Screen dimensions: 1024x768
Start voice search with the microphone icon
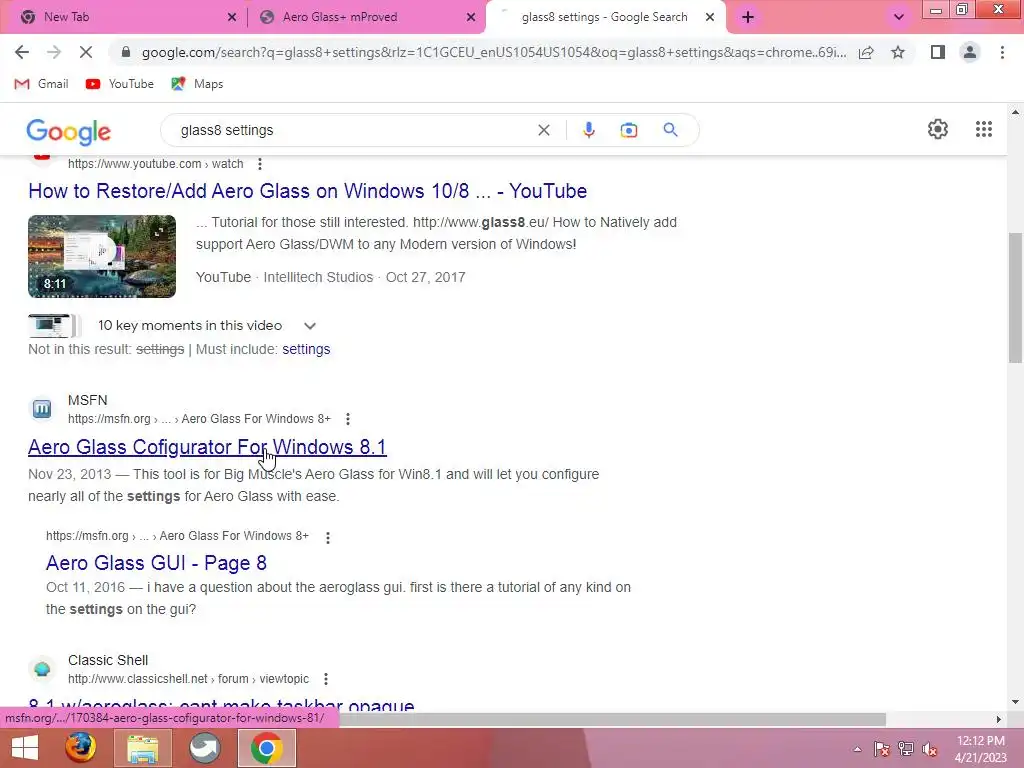pyautogui.click(x=588, y=130)
